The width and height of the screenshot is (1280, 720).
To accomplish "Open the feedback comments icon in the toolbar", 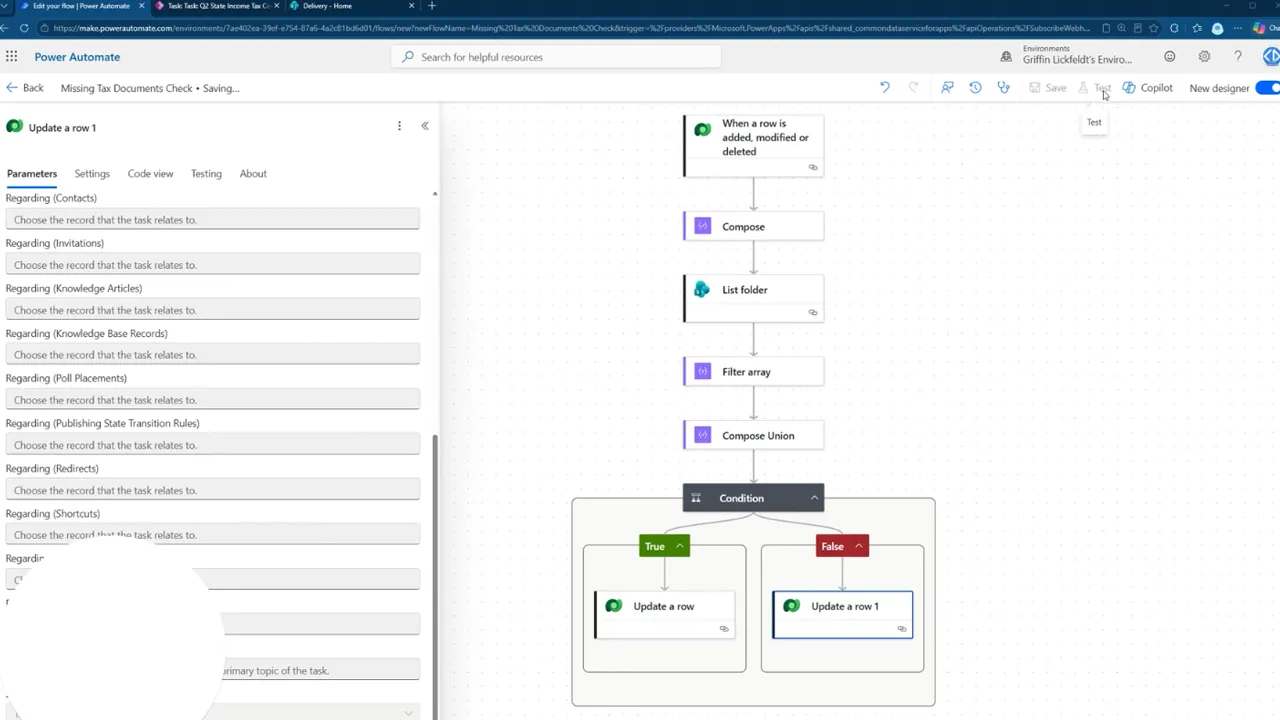I will pyautogui.click(x=947, y=88).
